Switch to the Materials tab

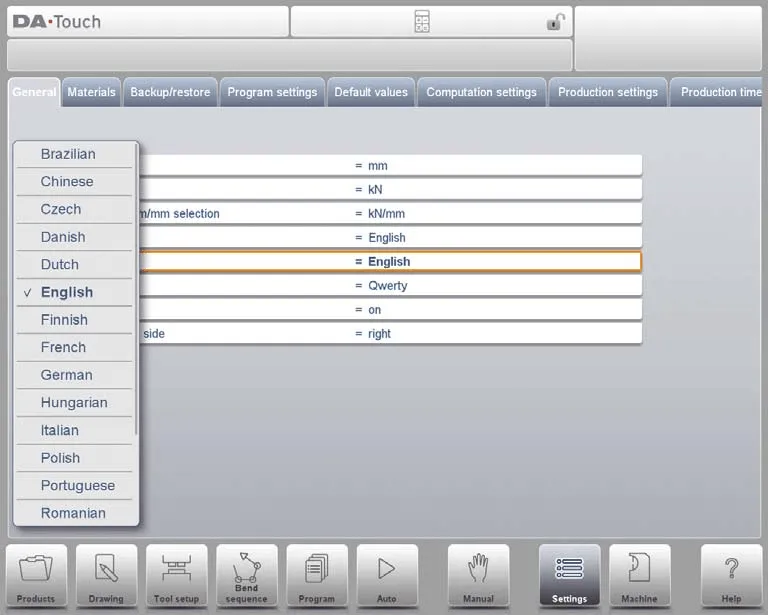91,92
